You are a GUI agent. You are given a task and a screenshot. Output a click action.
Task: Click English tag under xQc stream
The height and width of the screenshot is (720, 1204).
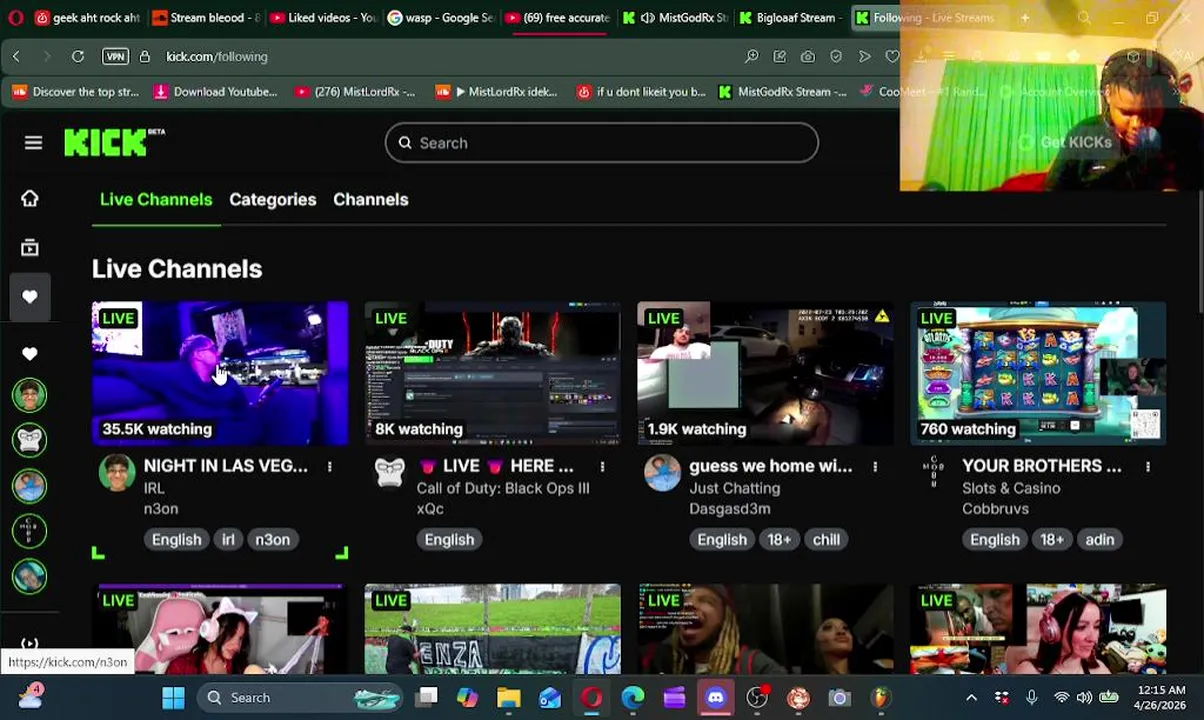[449, 539]
